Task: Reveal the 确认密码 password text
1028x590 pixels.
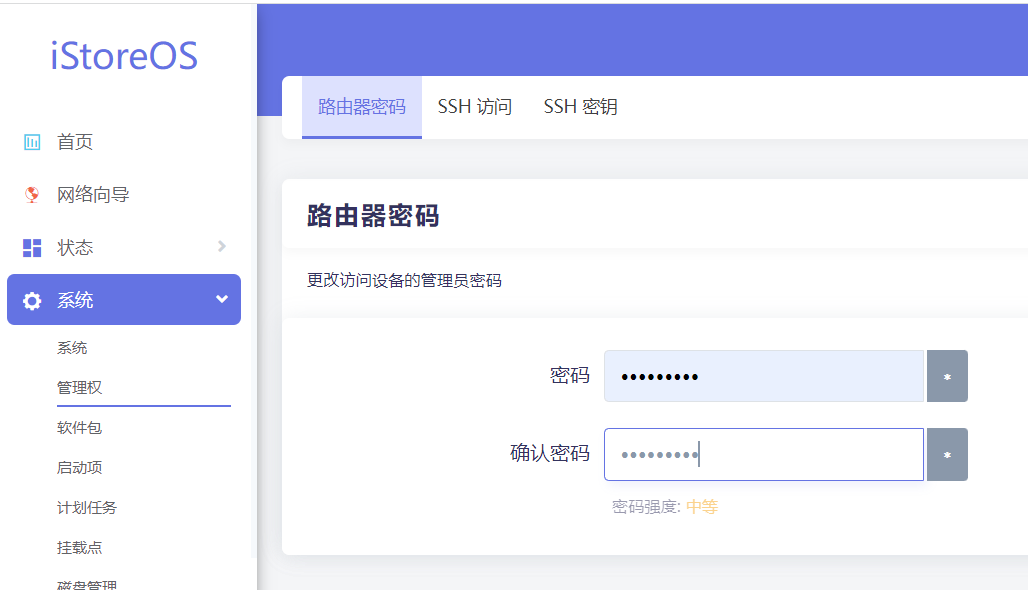Action: pos(947,454)
